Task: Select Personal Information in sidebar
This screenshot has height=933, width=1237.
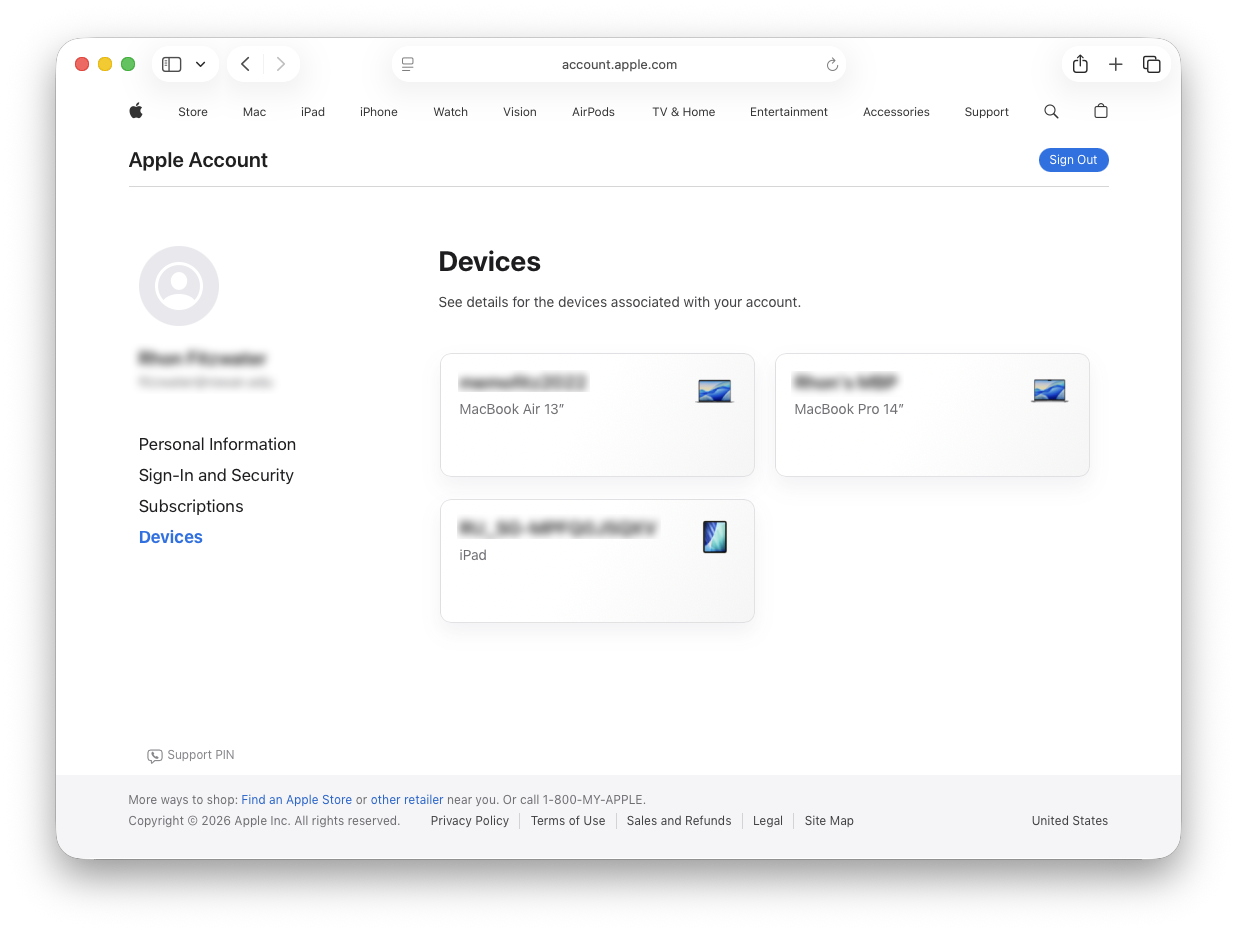Action: (217, 444)
